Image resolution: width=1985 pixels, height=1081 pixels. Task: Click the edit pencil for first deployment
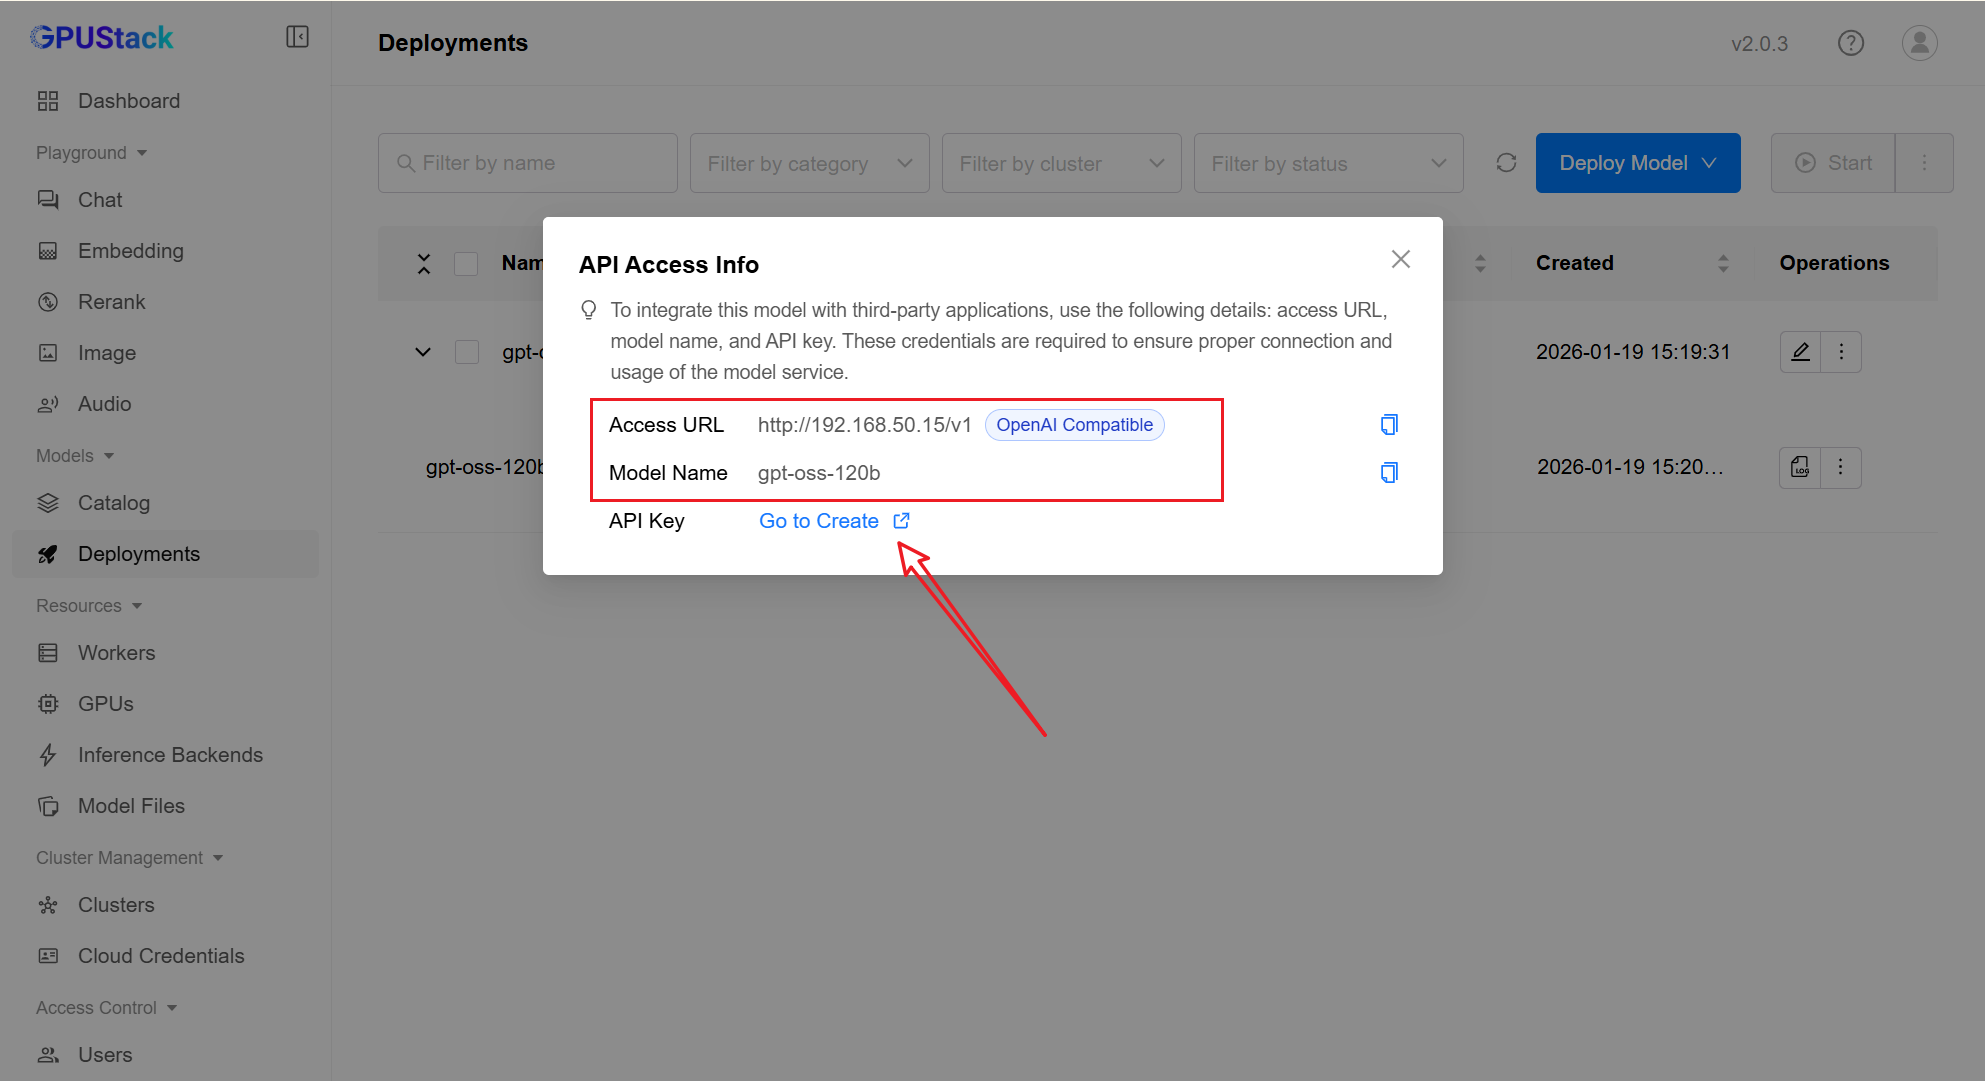pos(1800,352)
